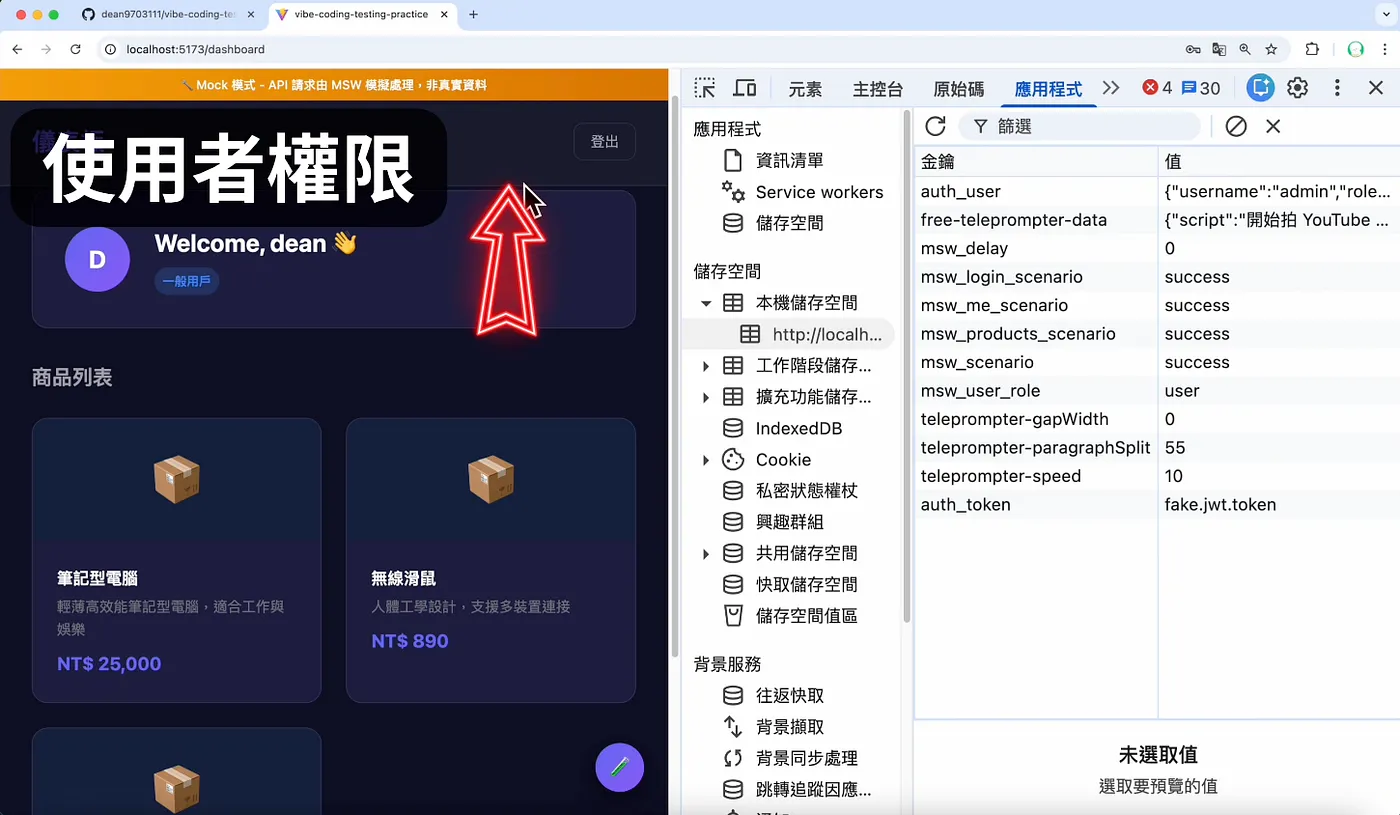1400x815 pixels.
Task: Open DevTools three-dot customize menu
Action: [1337, 88]
